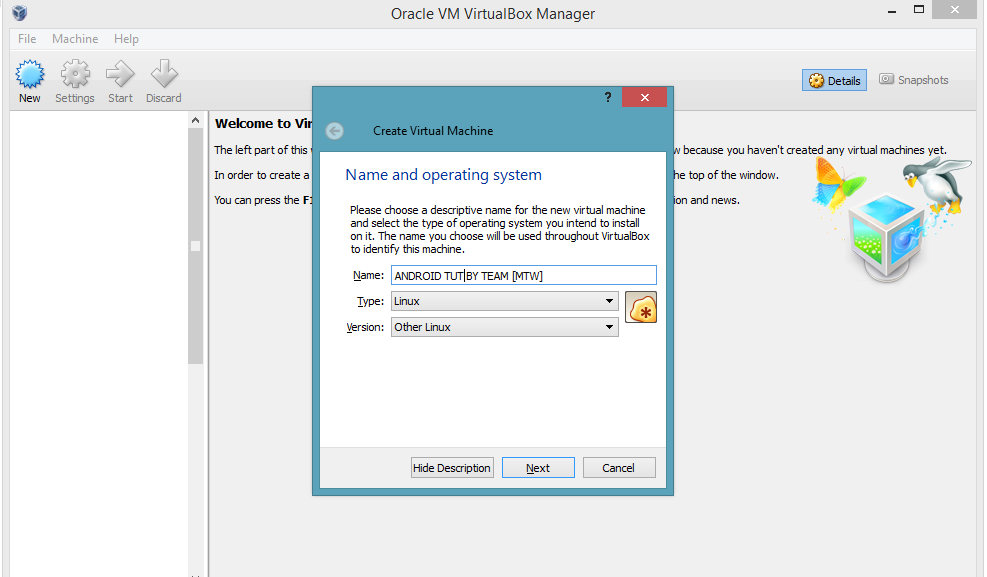Click the Hide Description button
Viewport: 987px width, 577px height.
point(452,468)
